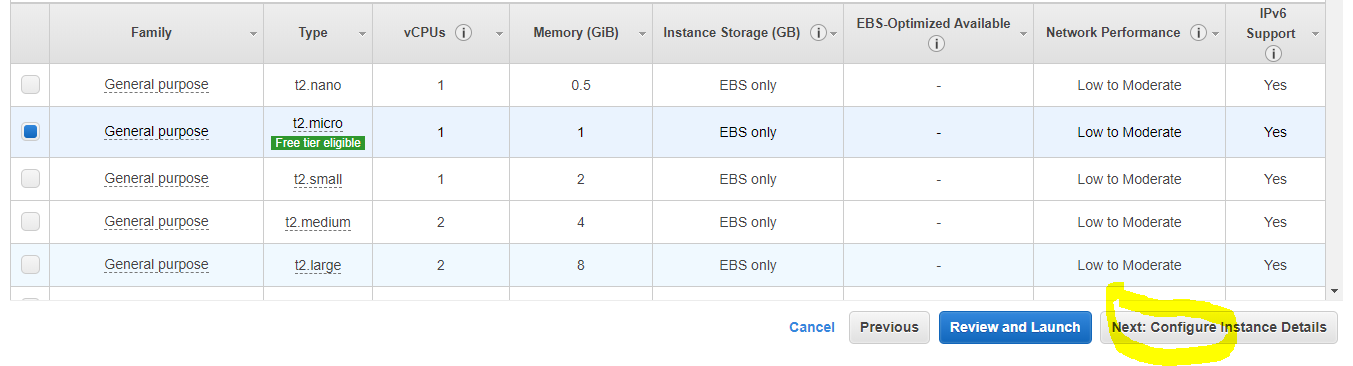The width and height of the screenshot is (1353, 366).
Task: Click the EBS-Optimized Available info icon
Action: click(936, 43)
